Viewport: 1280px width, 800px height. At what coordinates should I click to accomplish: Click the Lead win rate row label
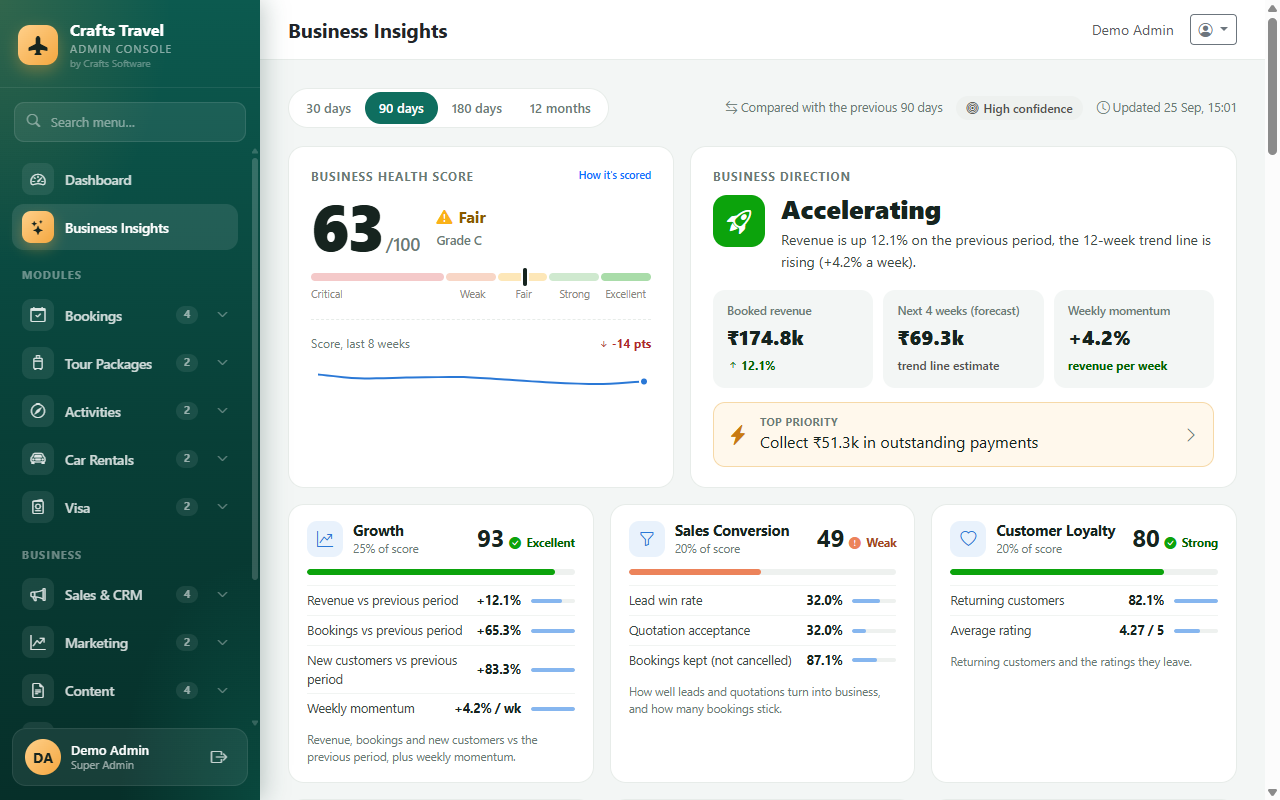click(x=666, y=601)
